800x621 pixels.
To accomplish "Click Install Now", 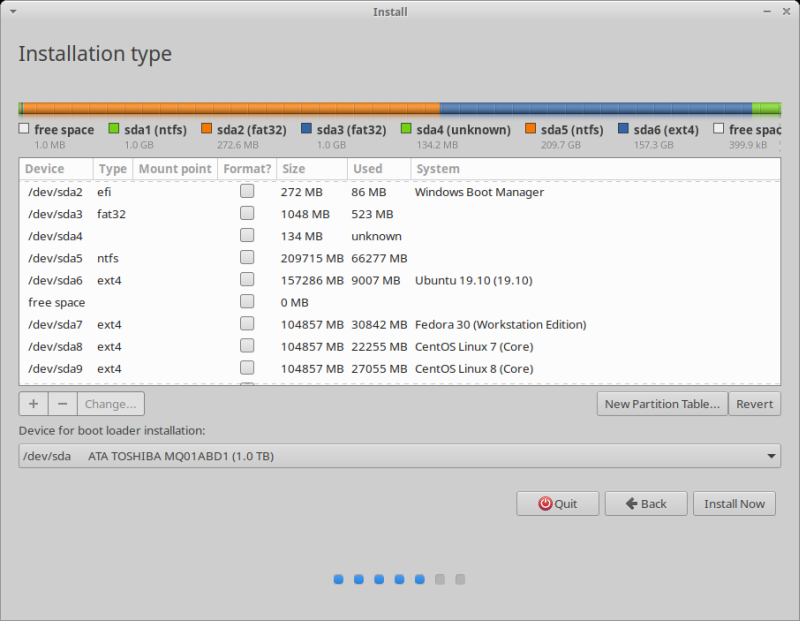I will tap(734, 503).
